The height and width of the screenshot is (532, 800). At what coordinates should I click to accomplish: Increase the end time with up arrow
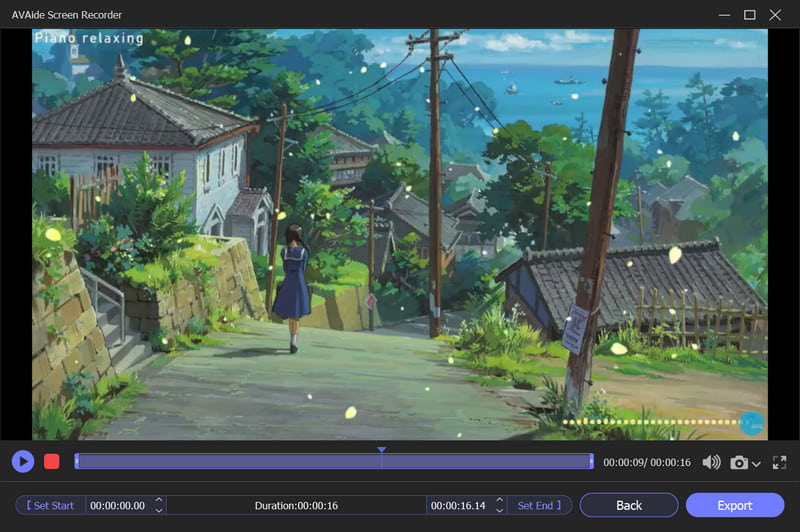[499, 500]
